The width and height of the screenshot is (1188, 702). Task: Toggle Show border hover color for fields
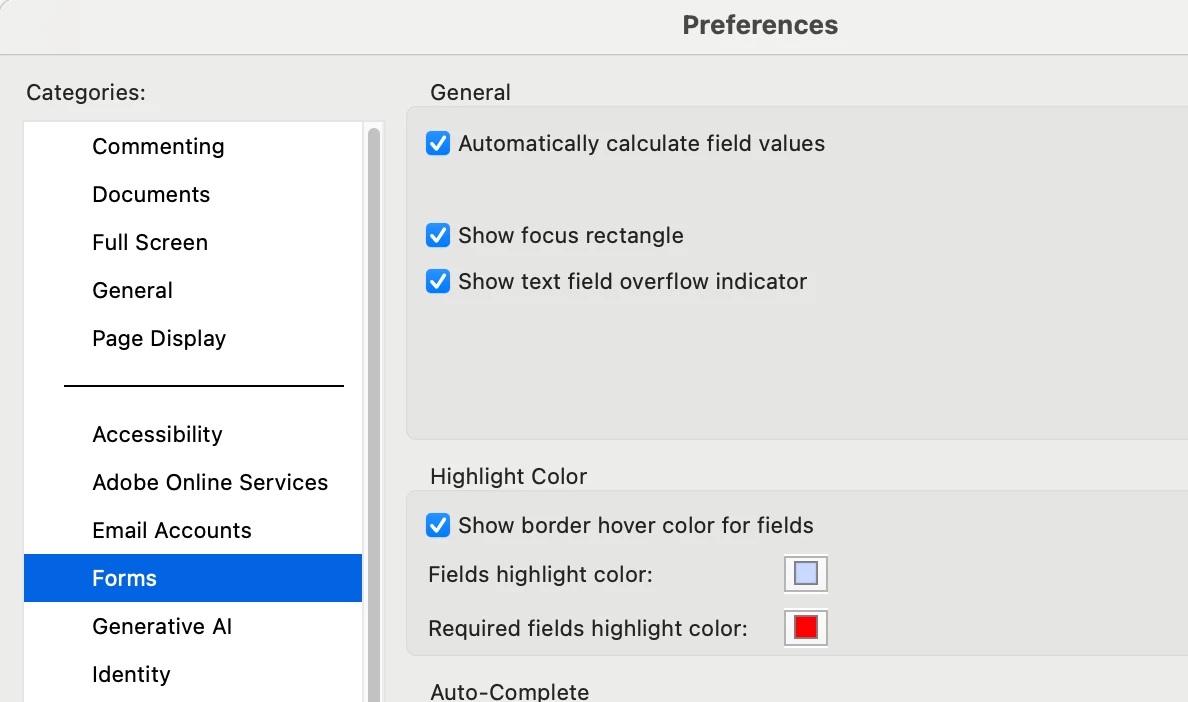(x=438, y=526)
